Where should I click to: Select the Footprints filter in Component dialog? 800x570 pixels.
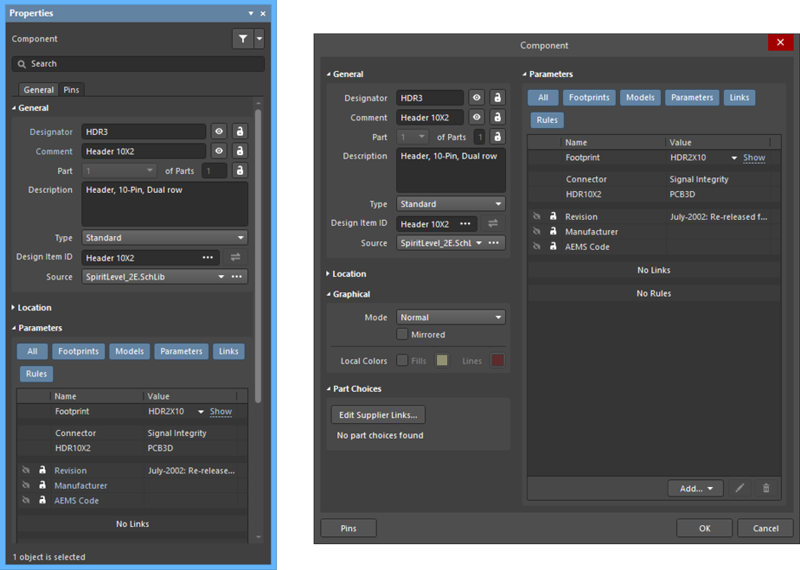pyautogui.click(x=588, y=98)
